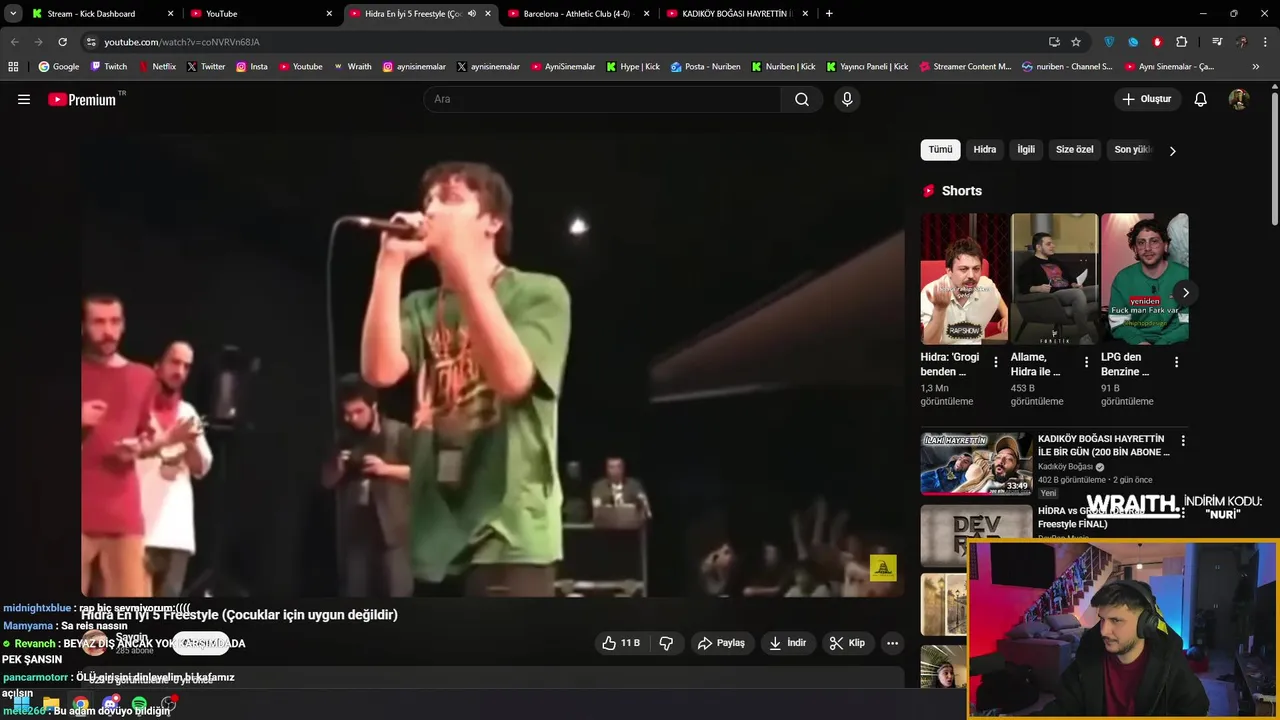Like the video with thumbs up
1280x720 pixels.
click(x=620, y=643)
